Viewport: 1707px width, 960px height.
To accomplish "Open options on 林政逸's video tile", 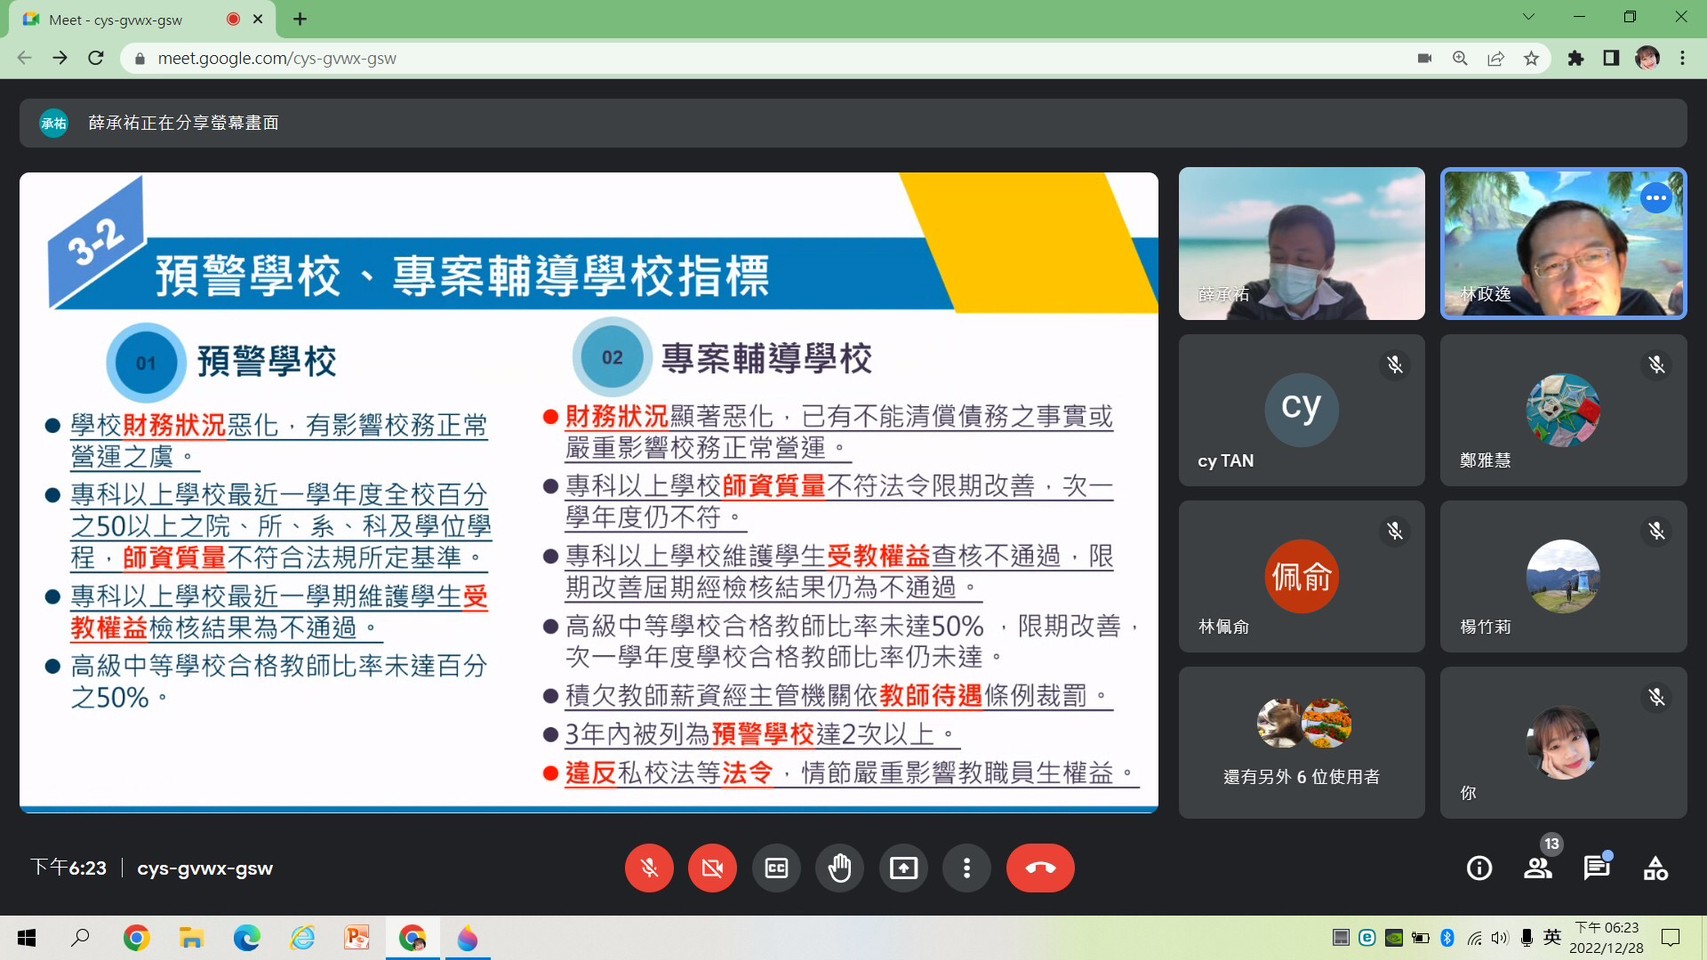I will point(1656,198).
